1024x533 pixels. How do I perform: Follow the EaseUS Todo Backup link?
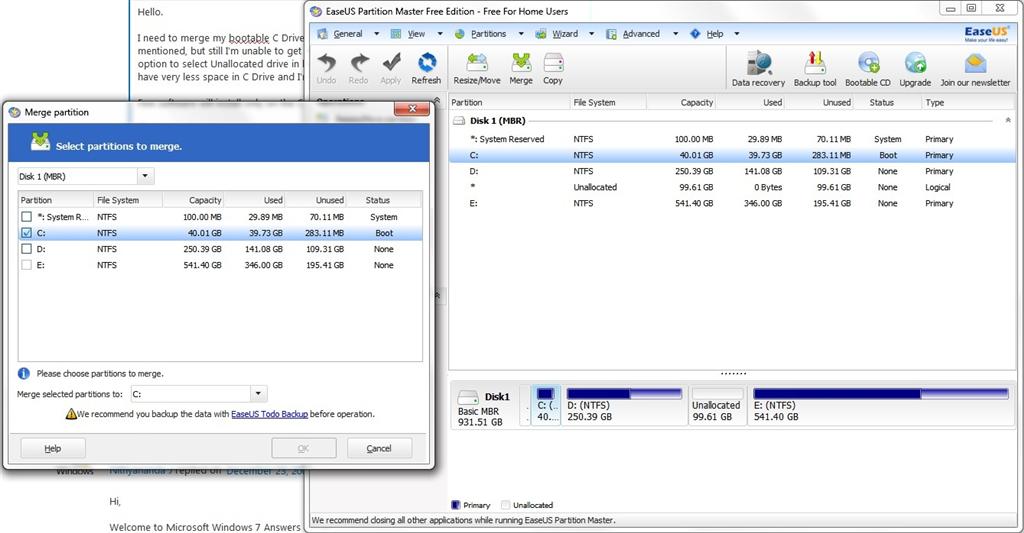click(x=269, y=414)
